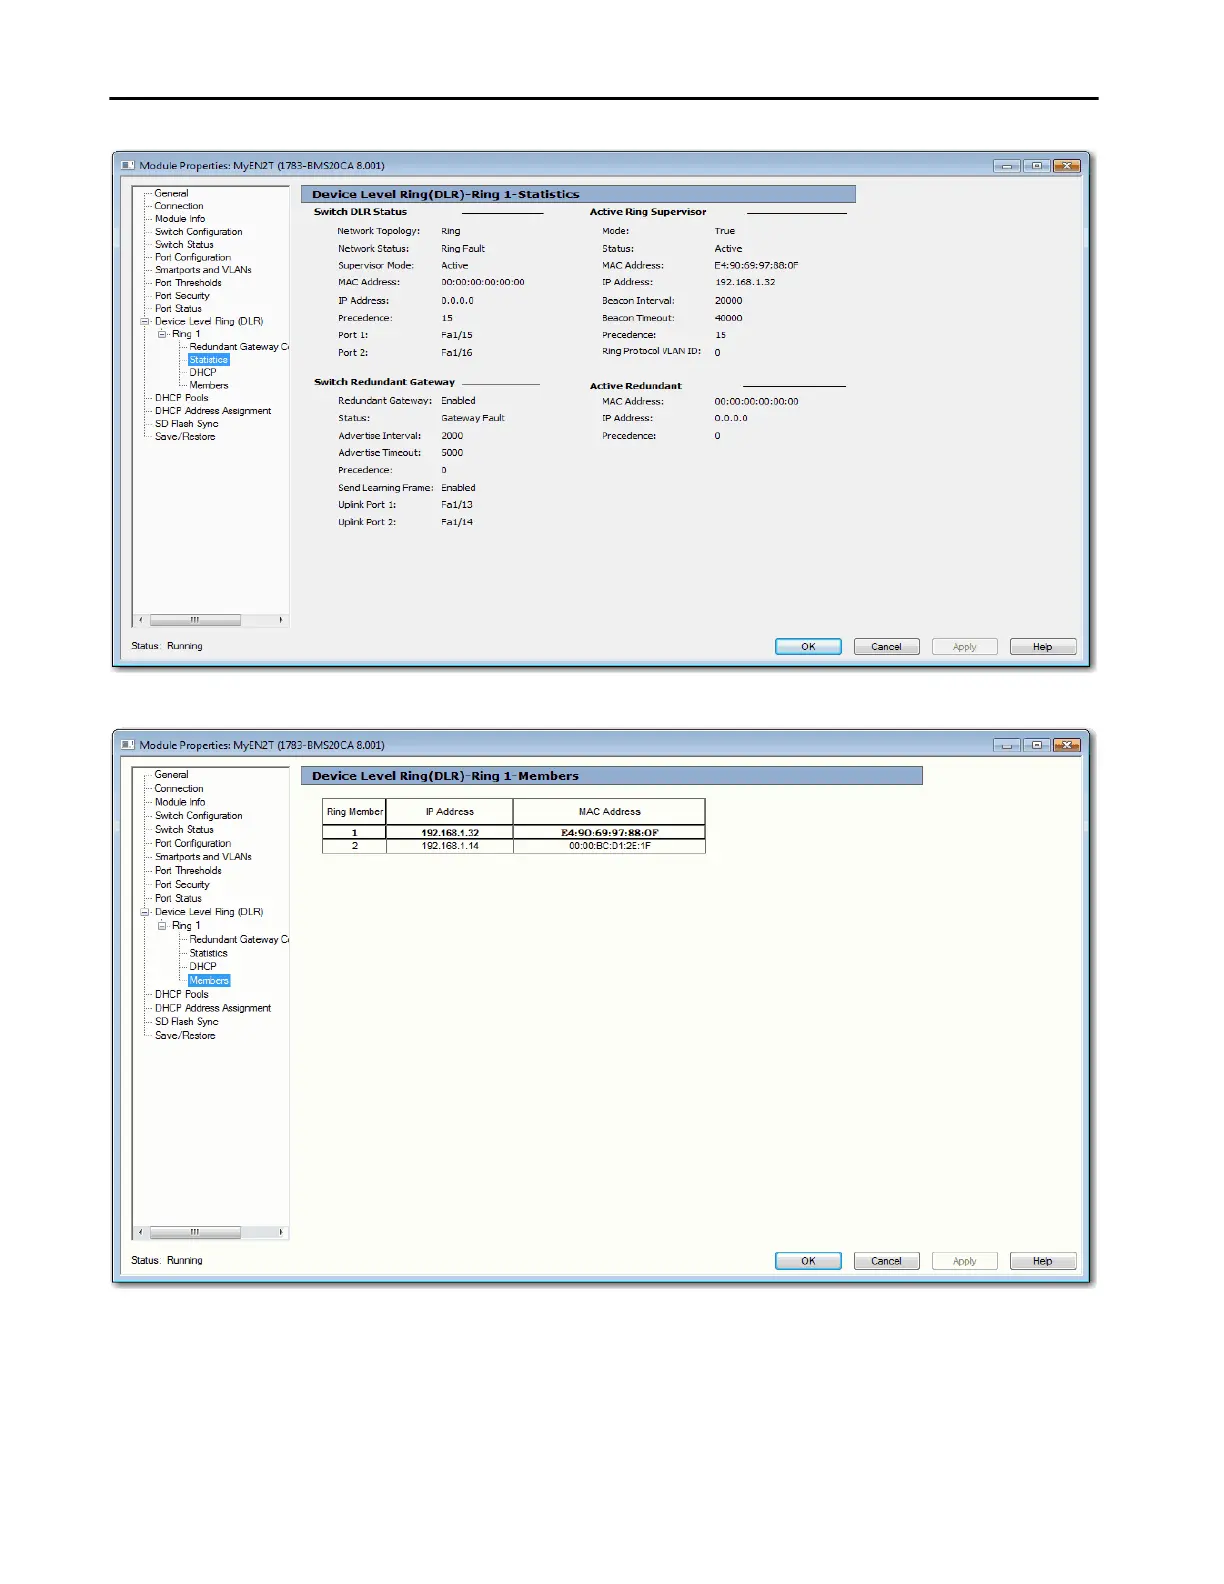Collapse Device Level Ring (DLR) node in Members window
Image resolution: width=1224 pixels, height=1584 pixels.
(x=145, y=912)
